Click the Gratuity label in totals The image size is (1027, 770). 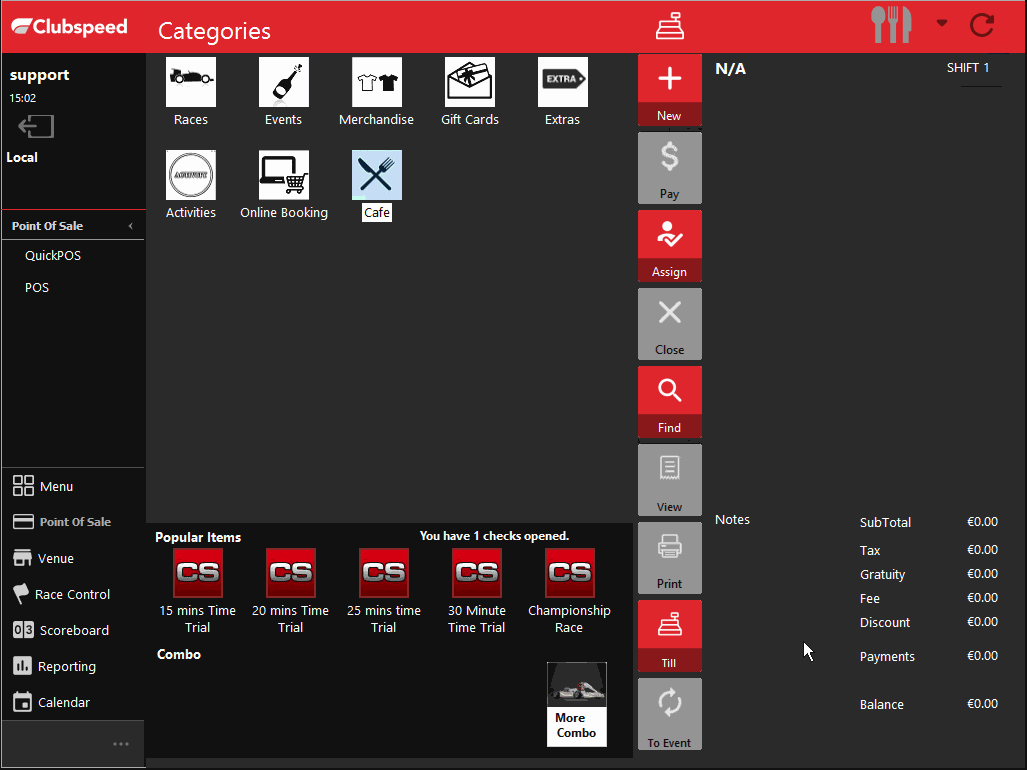coord(882,574)
